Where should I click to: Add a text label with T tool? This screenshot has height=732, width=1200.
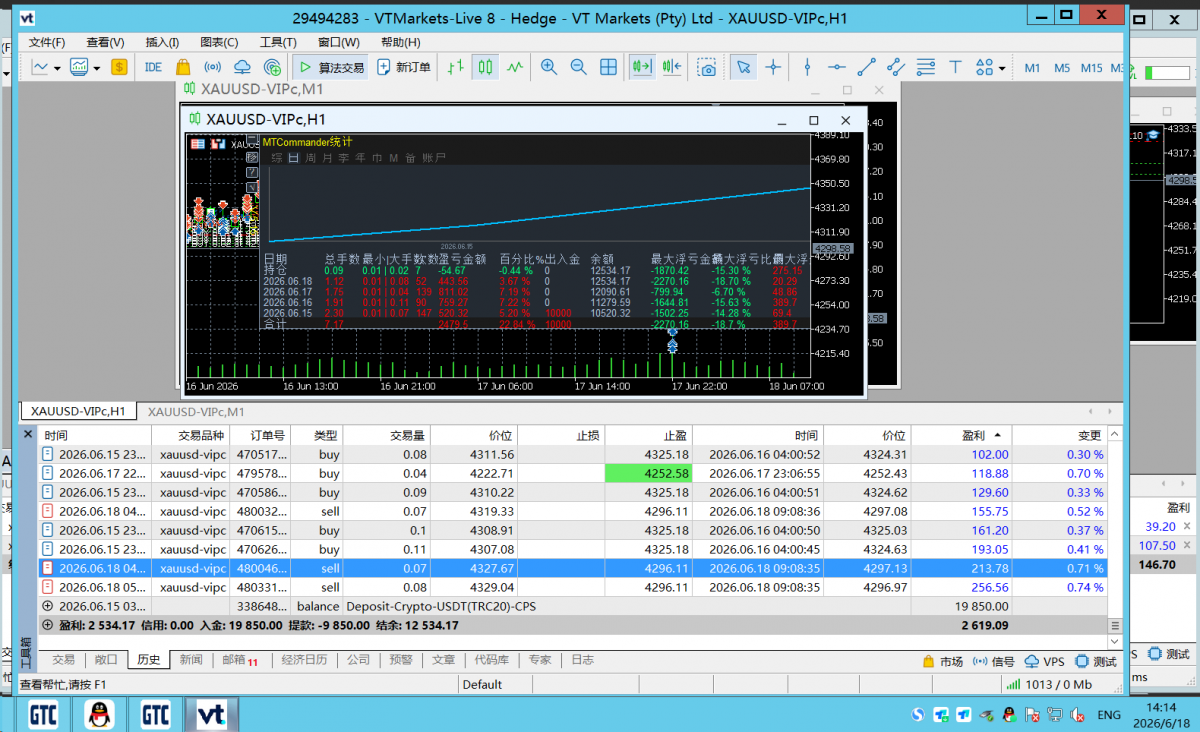click(x=956, y=67)
